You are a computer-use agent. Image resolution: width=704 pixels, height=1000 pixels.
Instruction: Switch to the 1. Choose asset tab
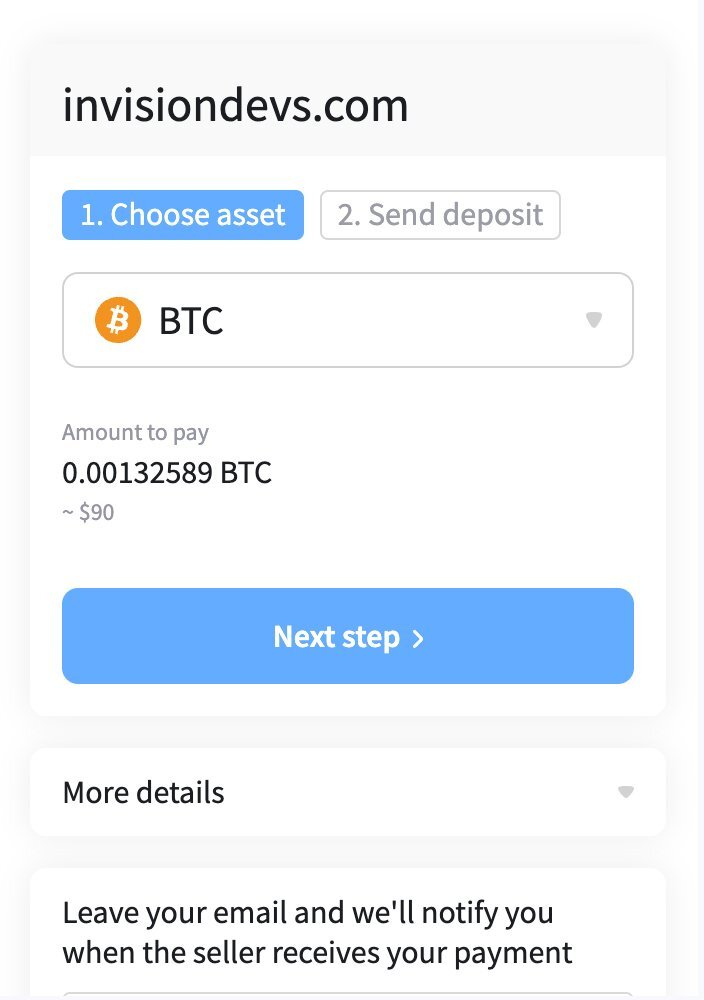(x=183, y=215)
